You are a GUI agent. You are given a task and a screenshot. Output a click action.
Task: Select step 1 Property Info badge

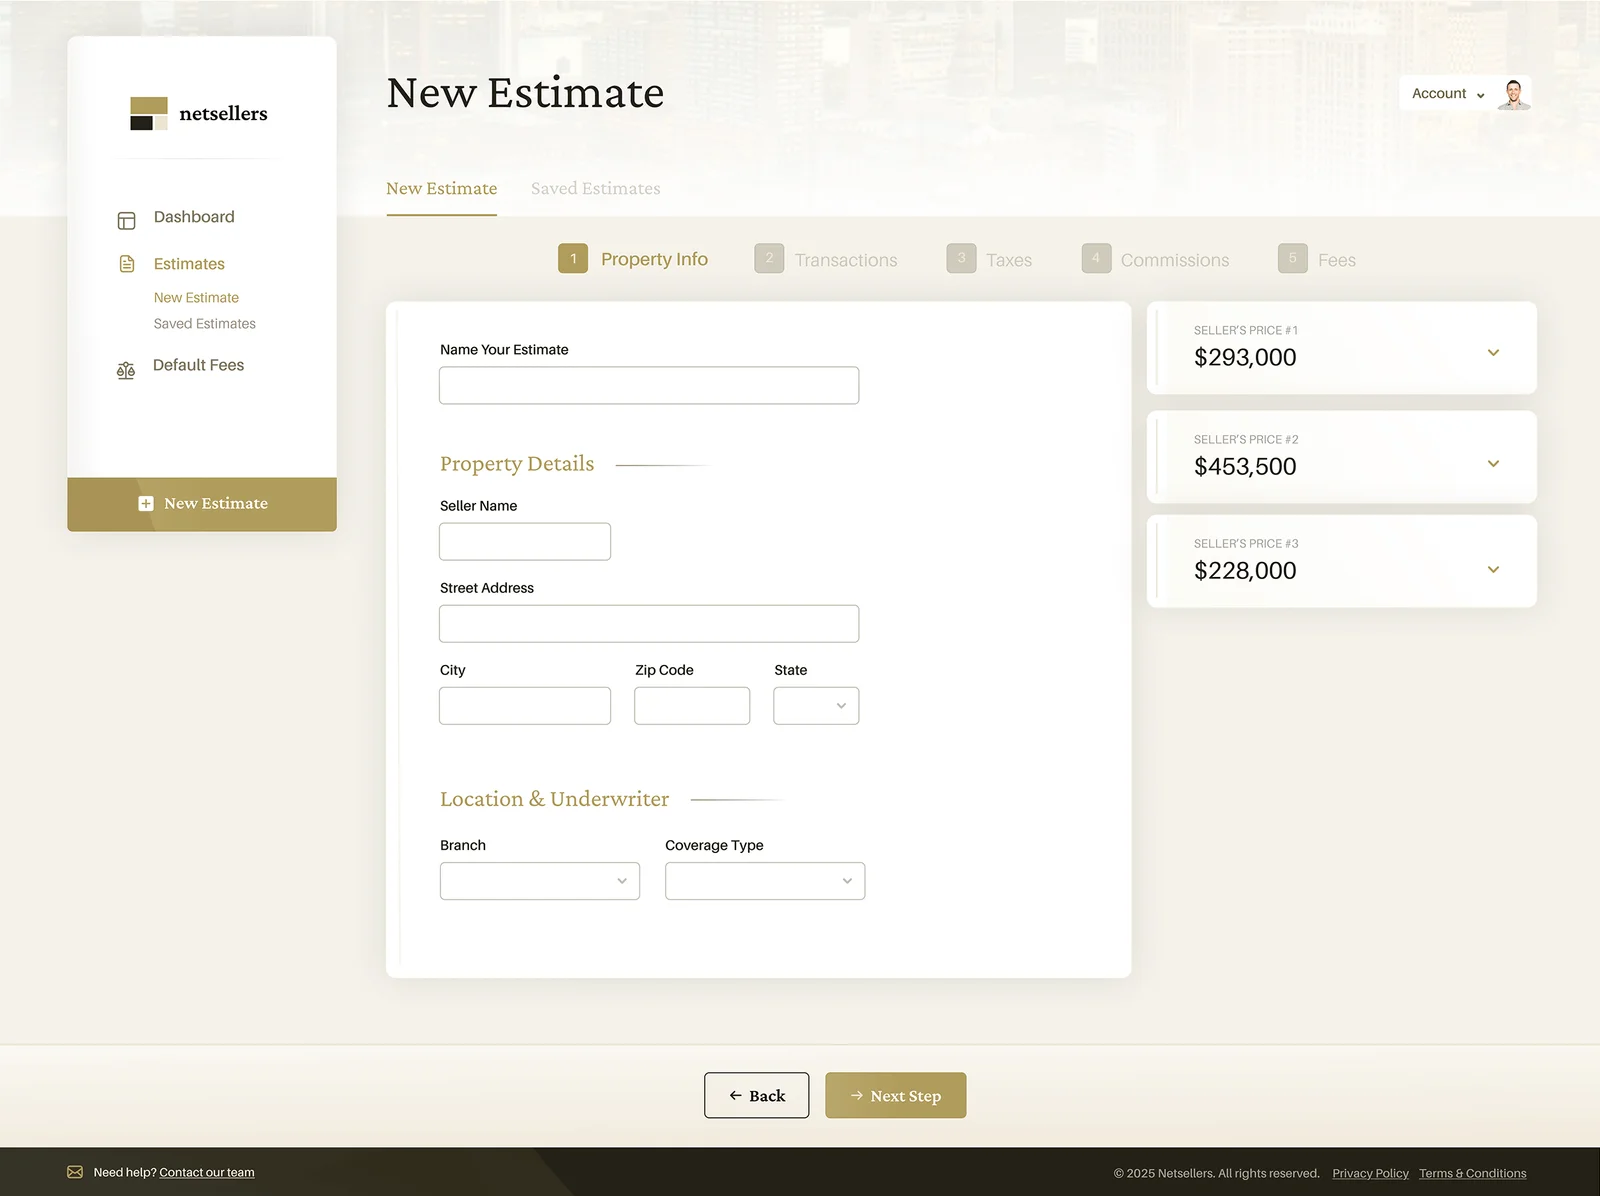click(x=573, y=259)
